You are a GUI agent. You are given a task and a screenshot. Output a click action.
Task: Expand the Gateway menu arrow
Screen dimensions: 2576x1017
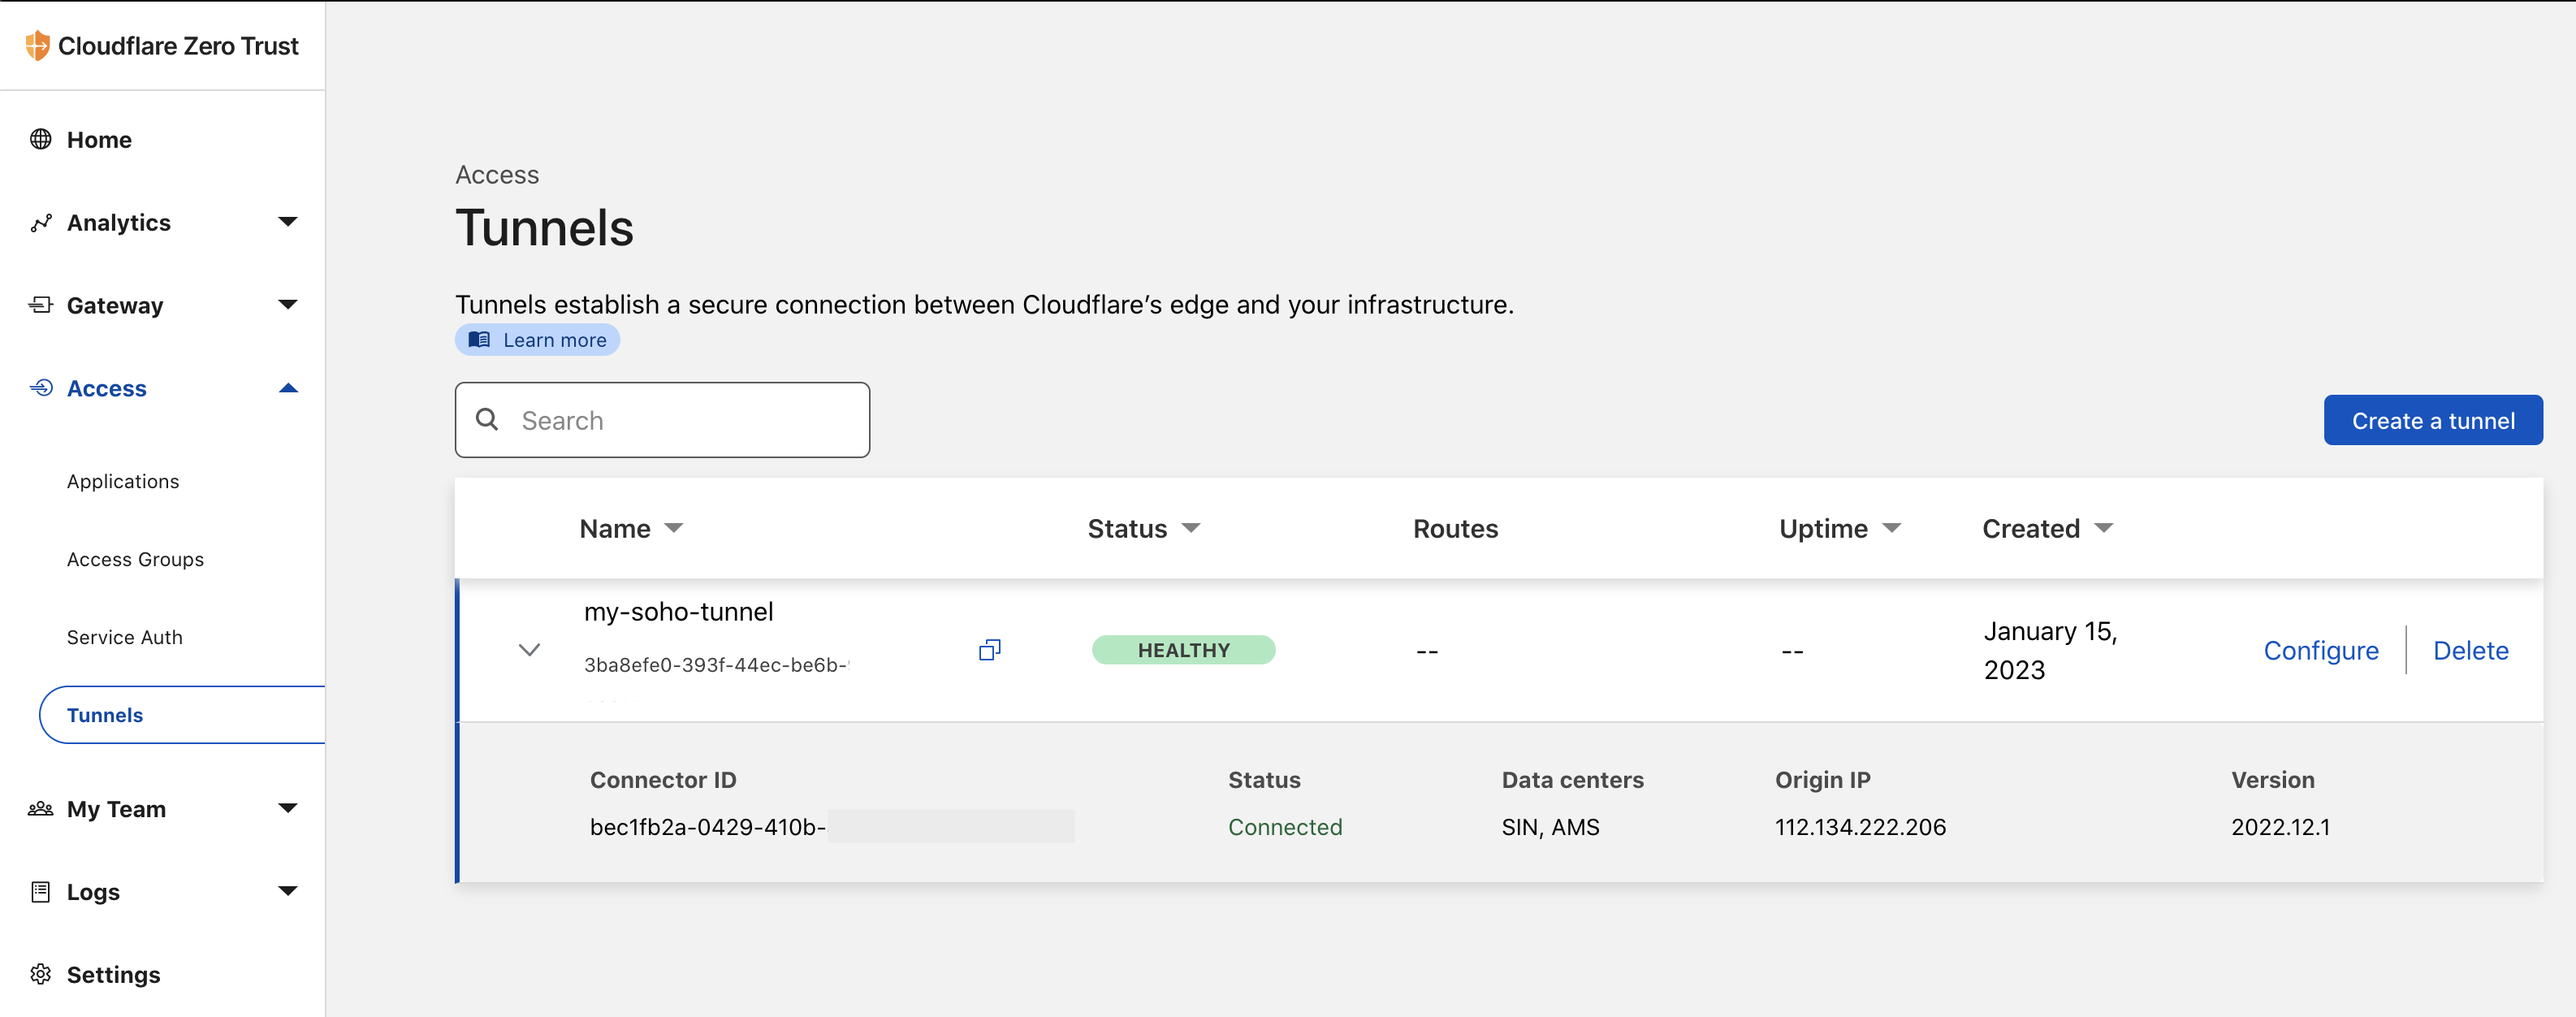288,305
